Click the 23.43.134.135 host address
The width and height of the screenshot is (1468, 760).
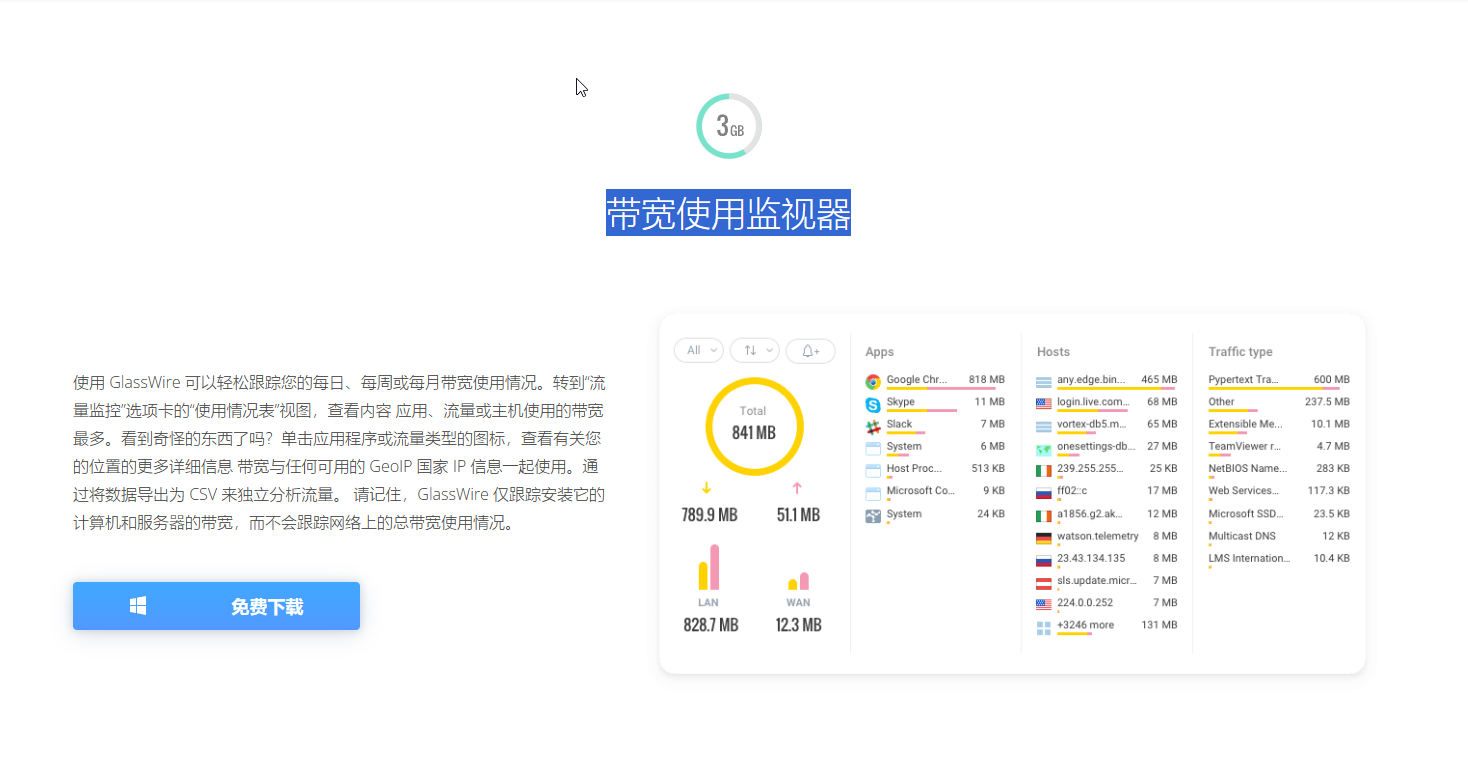coord(1091,558)
